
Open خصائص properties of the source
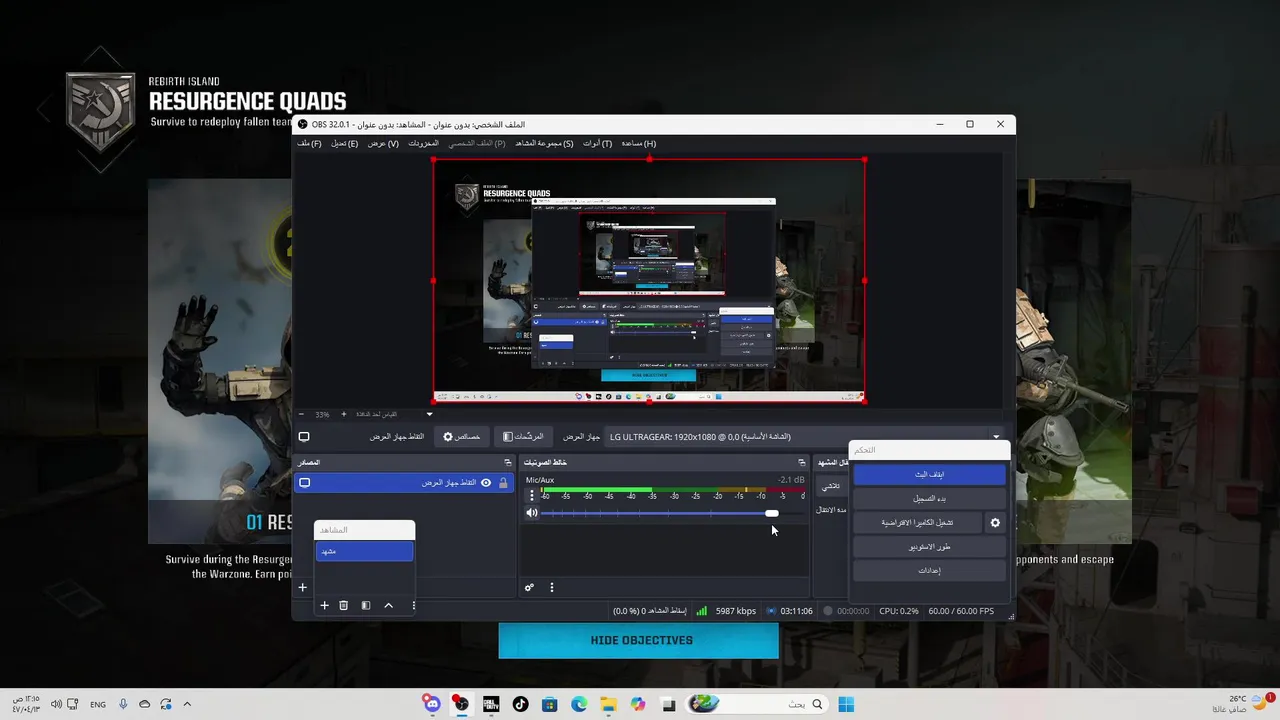point(462,437)
